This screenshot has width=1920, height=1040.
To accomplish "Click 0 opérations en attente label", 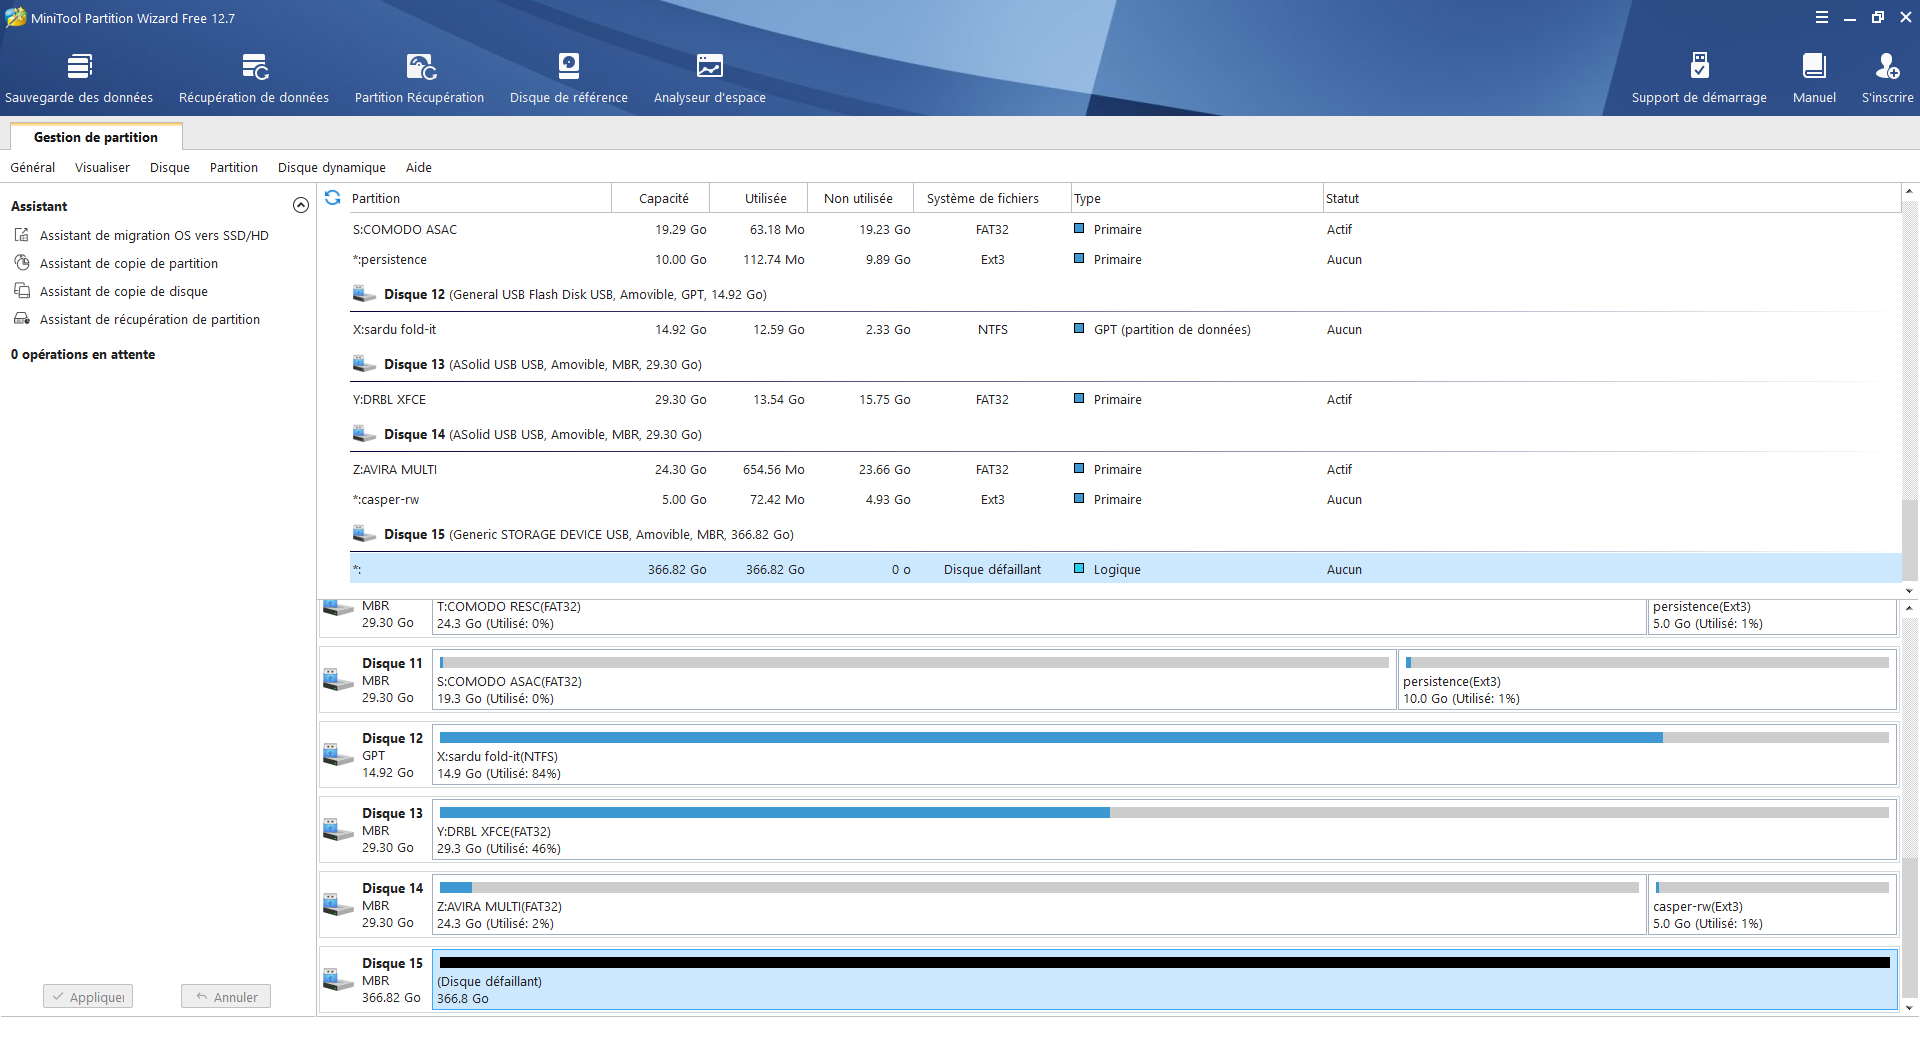I will tap(83, 354).
